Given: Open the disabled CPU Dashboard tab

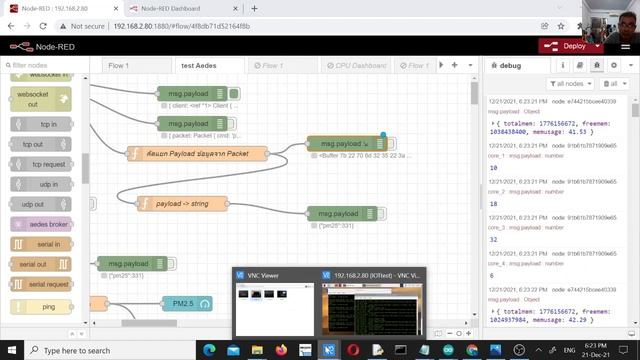Looking at the screenshot, I should pyautogui.click(x=356, y=65).
